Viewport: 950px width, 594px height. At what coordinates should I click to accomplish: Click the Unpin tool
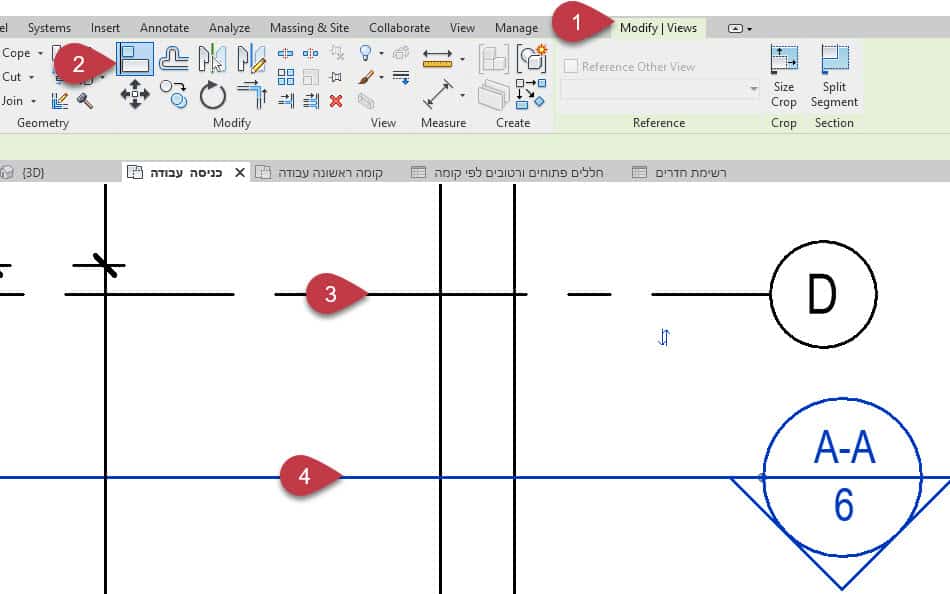click(337, 53)
